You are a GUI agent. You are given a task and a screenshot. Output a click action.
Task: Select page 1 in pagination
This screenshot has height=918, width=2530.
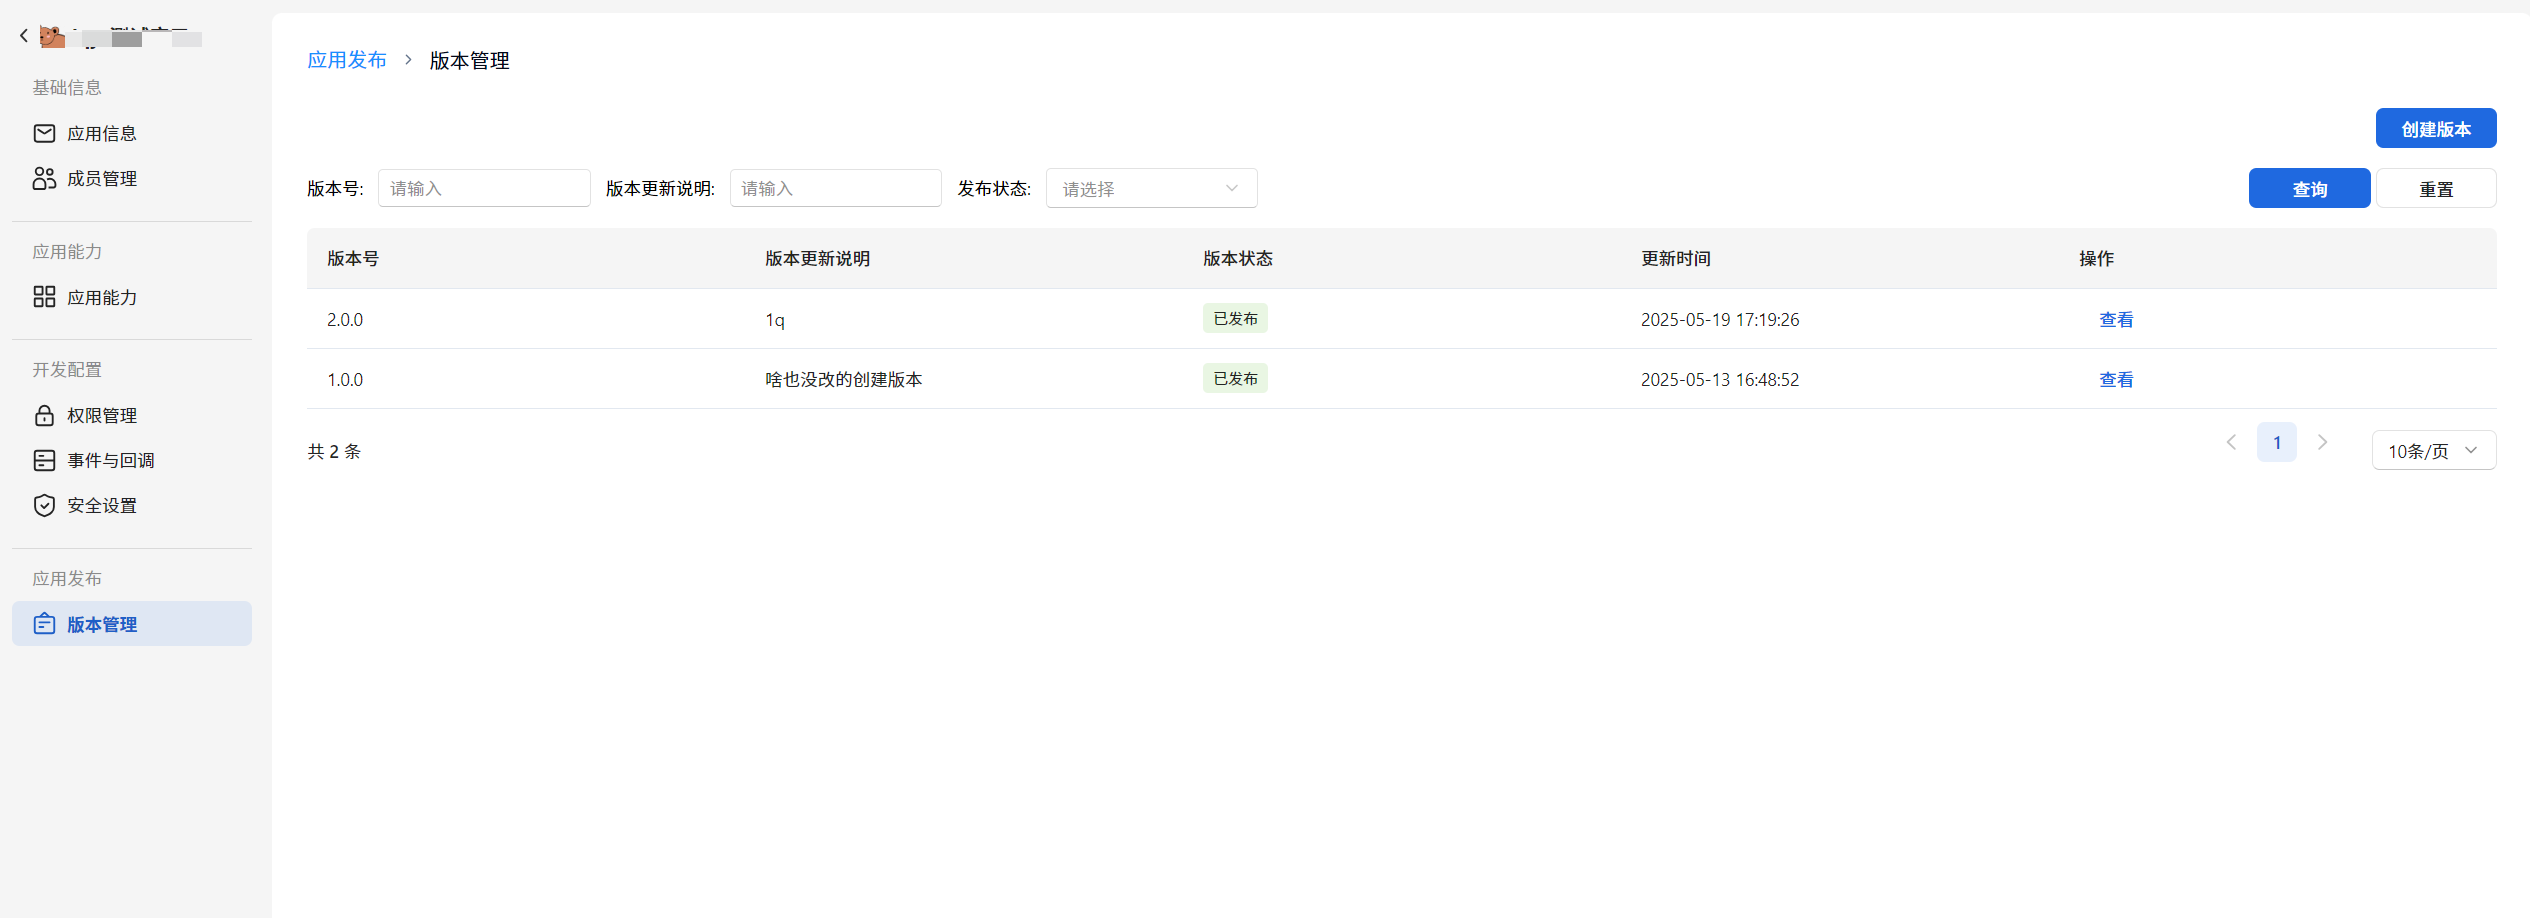[2277, 441]
